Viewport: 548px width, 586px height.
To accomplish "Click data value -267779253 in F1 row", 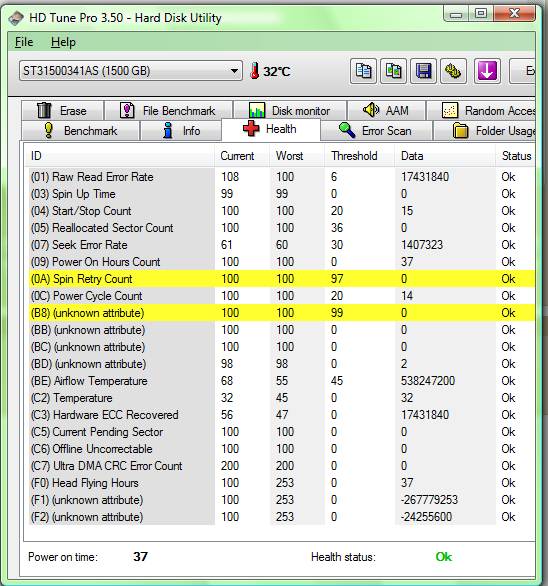I will (x=429, y=500).
